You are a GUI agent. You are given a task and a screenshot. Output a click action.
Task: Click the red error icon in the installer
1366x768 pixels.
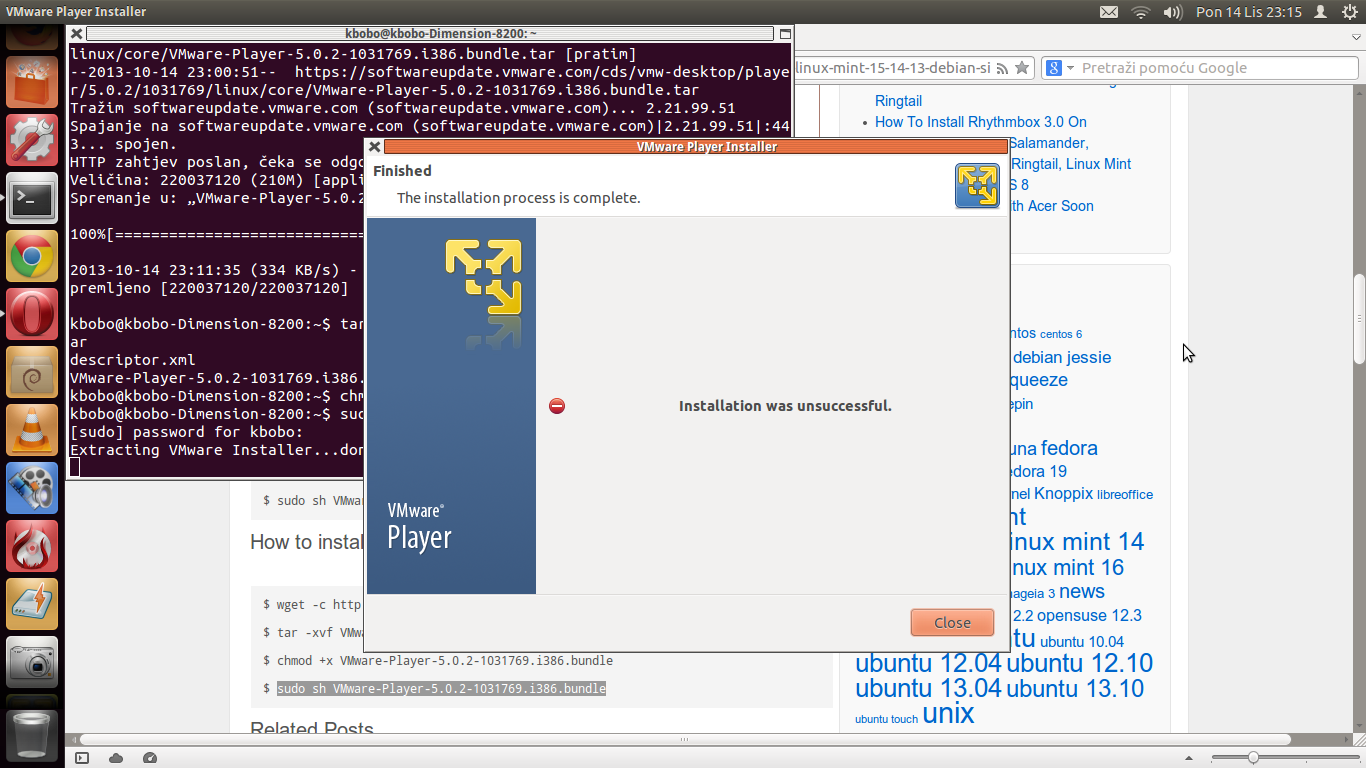tap(557, 406)
